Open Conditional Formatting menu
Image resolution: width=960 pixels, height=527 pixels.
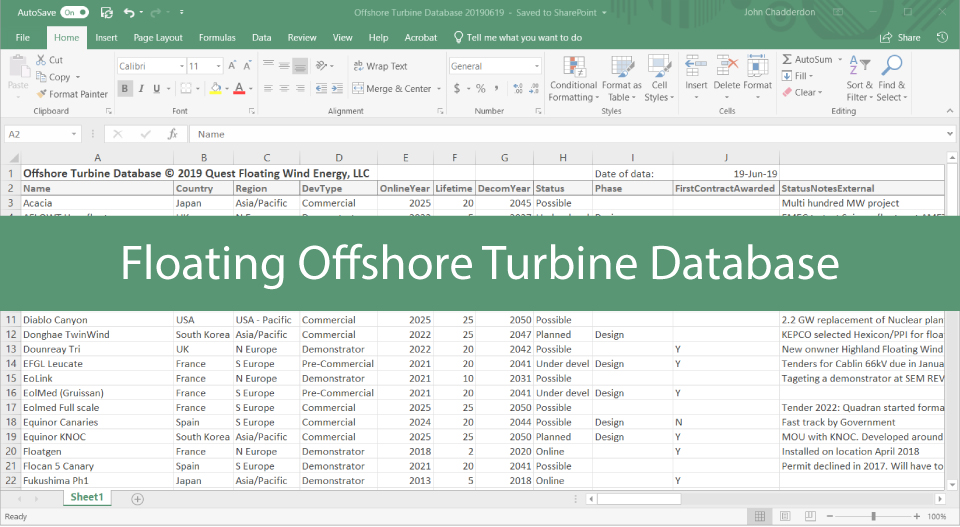(573, 78)
